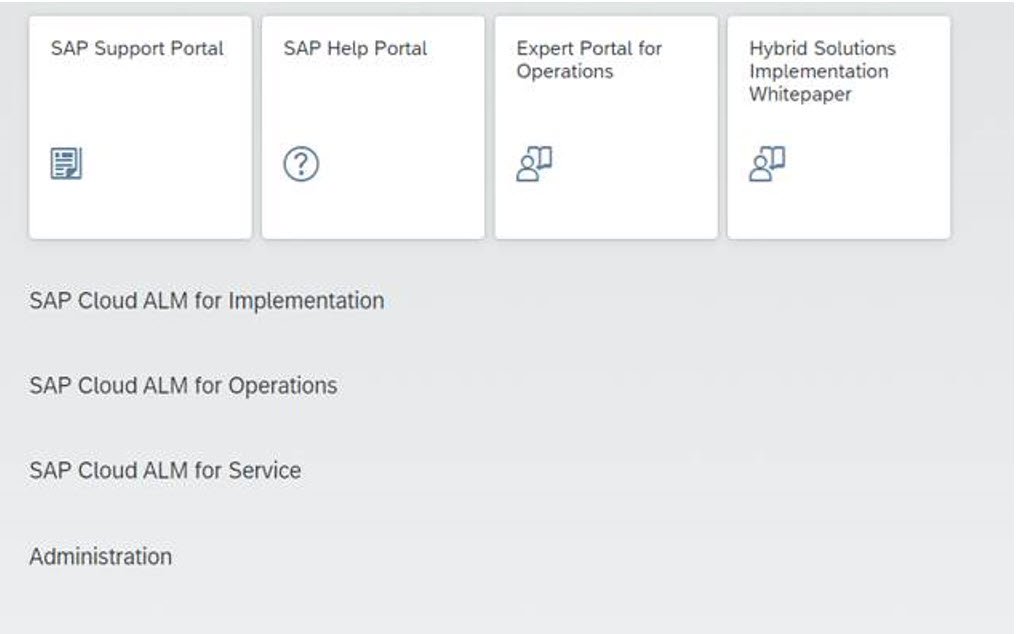Go to the Administration section
Viewport: 1019px width, 634px height.
101,557
